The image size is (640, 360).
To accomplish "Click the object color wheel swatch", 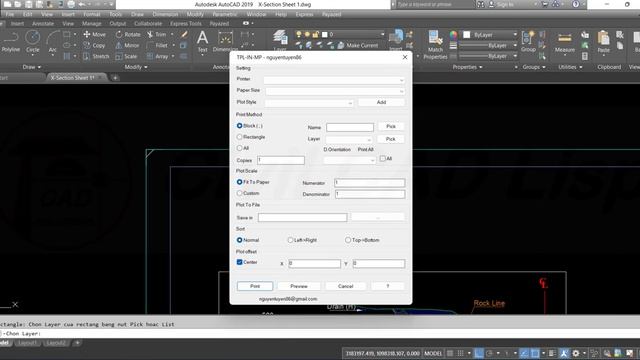I will pos(453,35).
